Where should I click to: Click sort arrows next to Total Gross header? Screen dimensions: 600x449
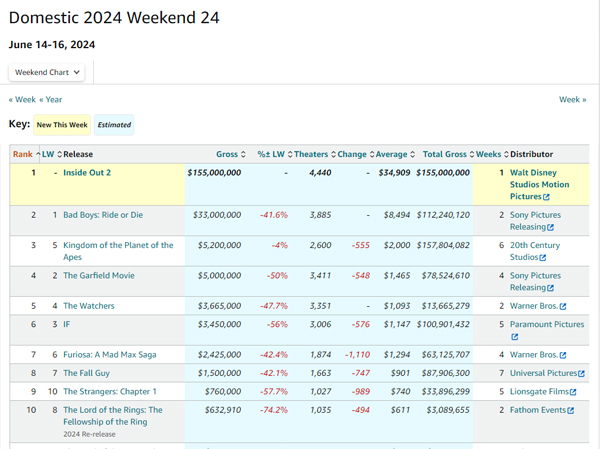pyautogui.click(x=472, y=154)
